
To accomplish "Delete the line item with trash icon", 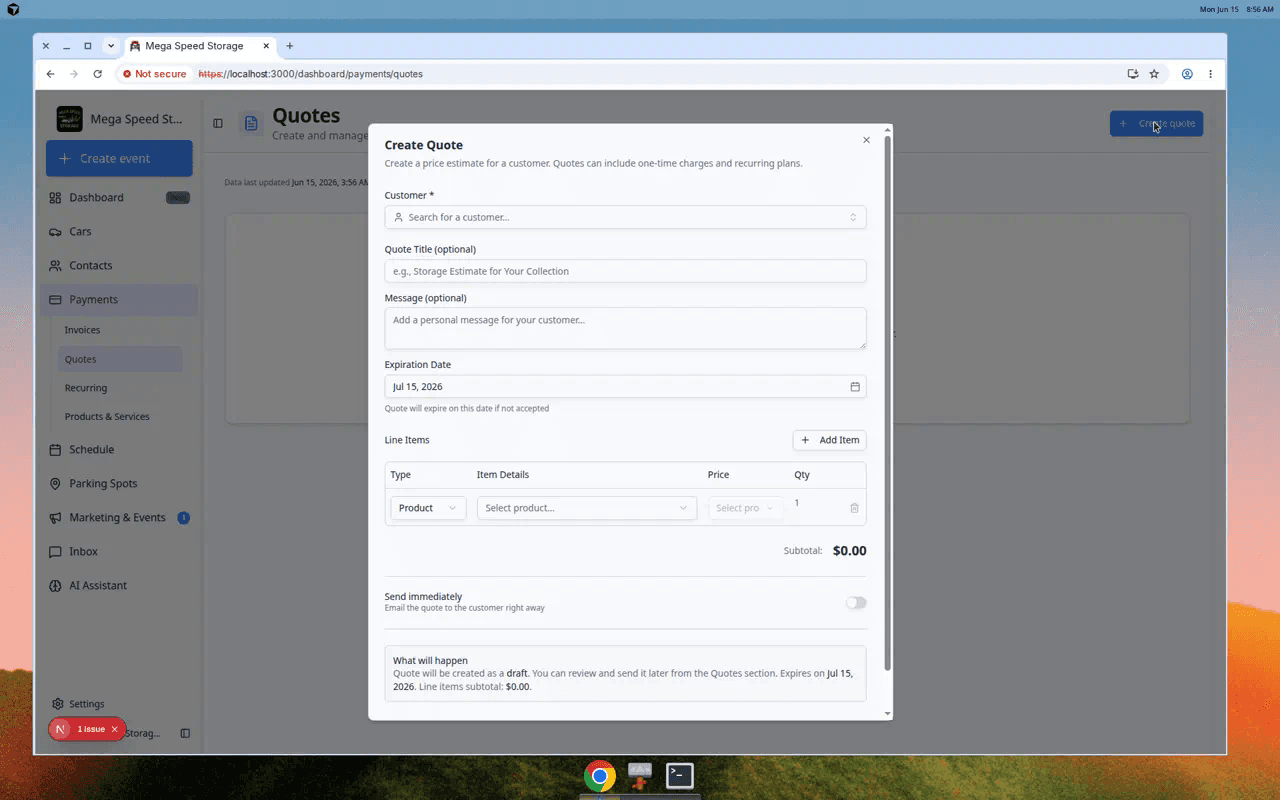I will pyautogui.click(x=854, y=508).
